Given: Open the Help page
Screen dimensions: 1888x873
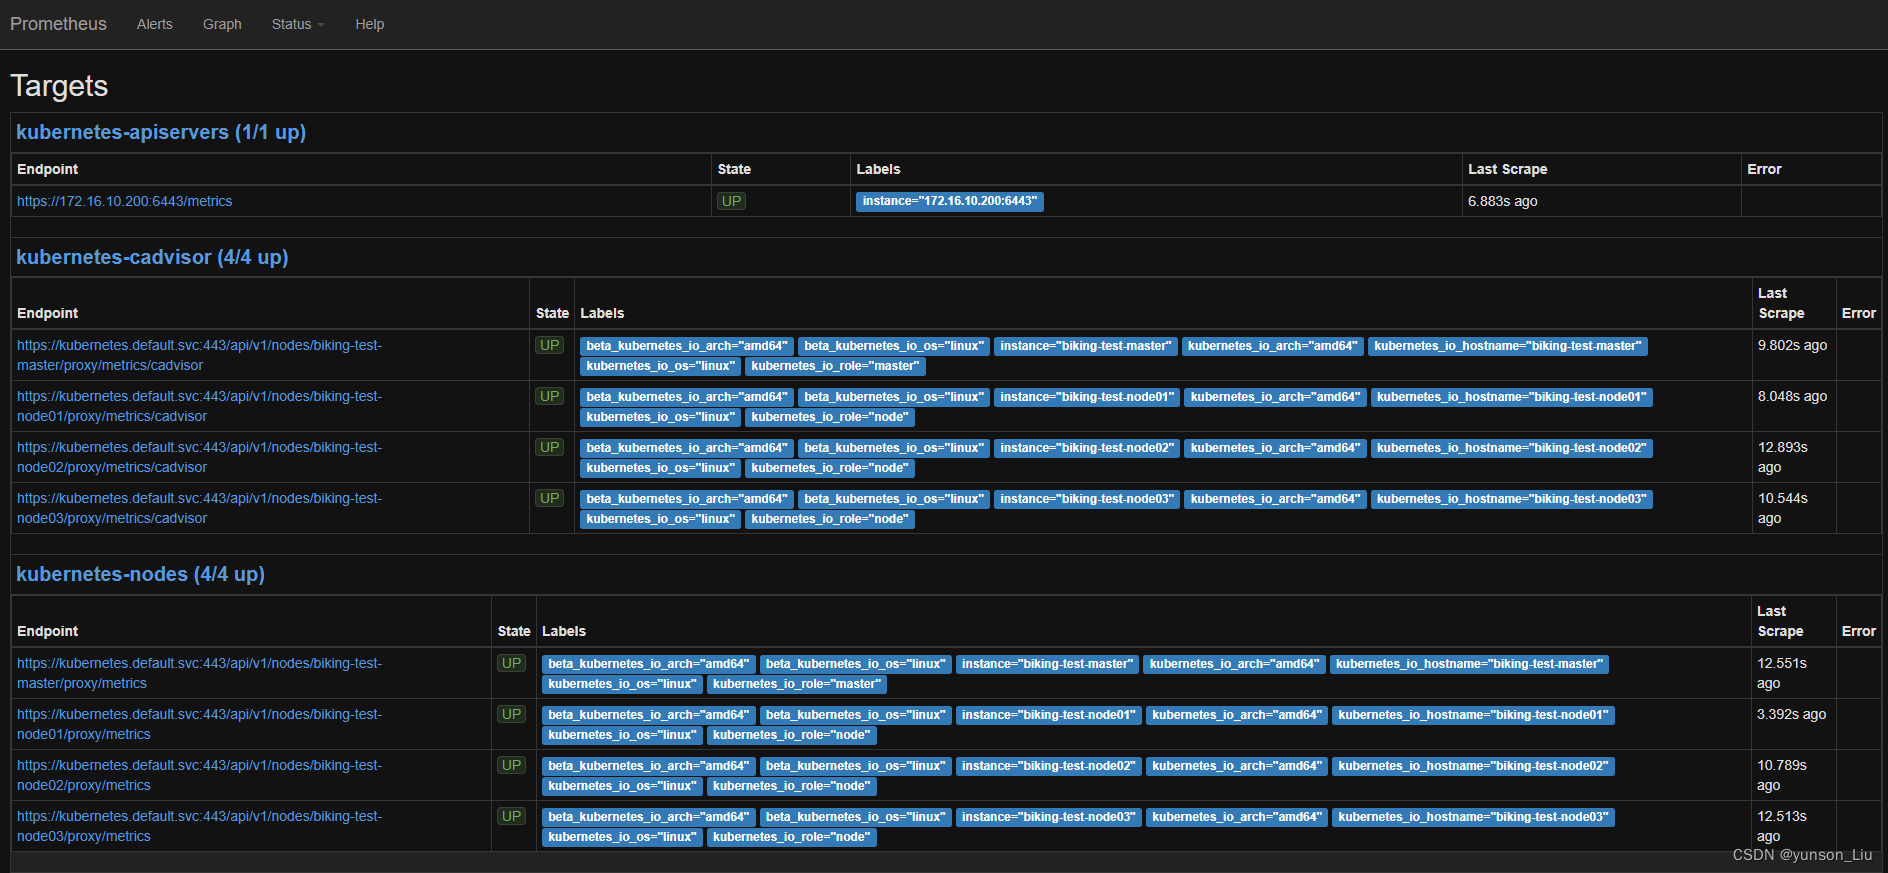Looking at the screenshot, I should 369,24.
